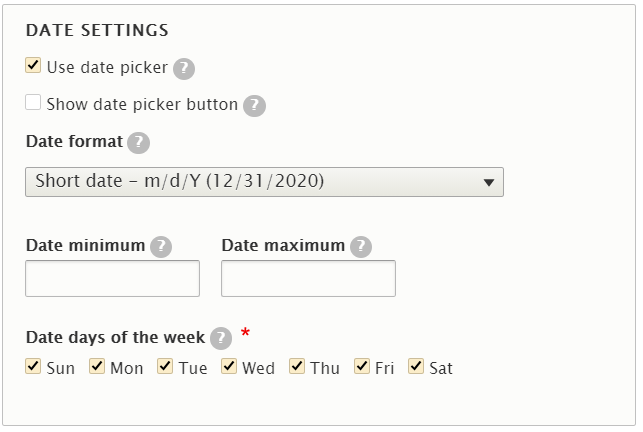Disable the Thu day checkbox

[x=297, y=366]
